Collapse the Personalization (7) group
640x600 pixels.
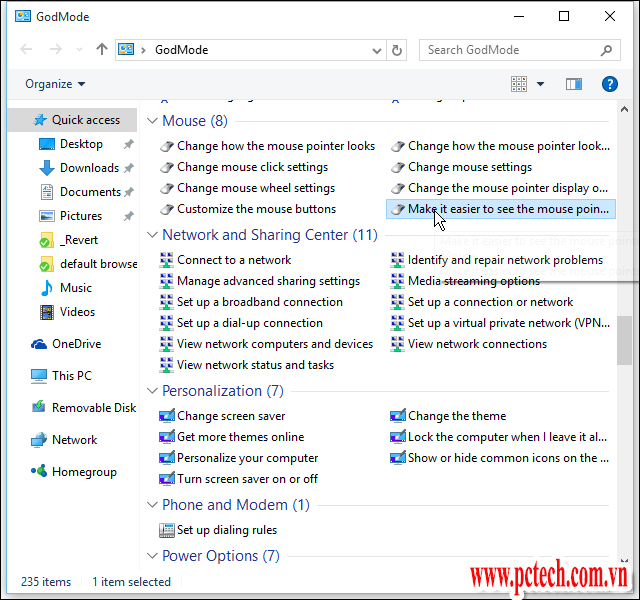[153, 391]
